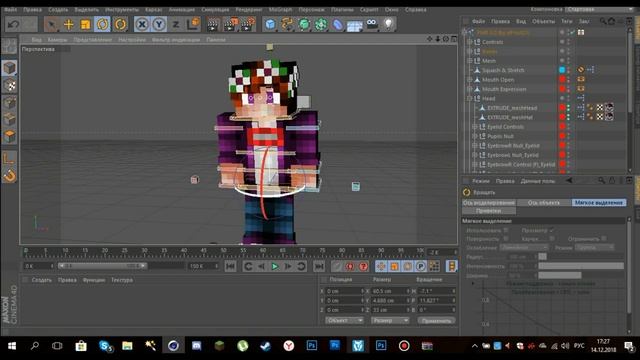Render to Picture Viewer icon
640x360 pixels.
pos(231,24)
